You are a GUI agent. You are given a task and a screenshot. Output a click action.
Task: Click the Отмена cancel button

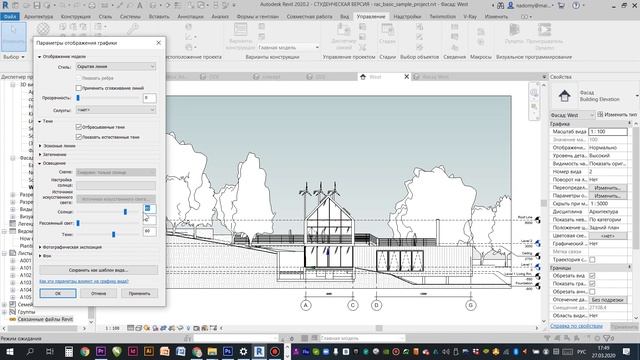(98, 293)
